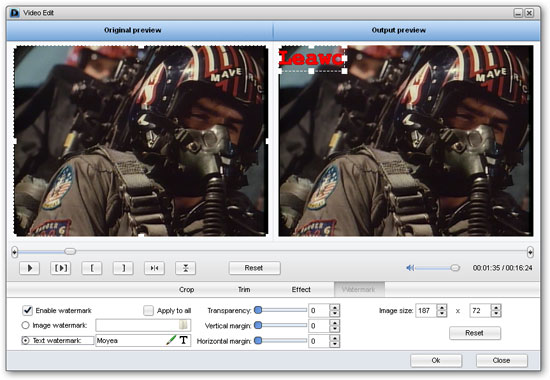The width and height of the screenshot is (550, 380).
Task: Set the trim end point bracket button
Action: click(x=123, y=268)
